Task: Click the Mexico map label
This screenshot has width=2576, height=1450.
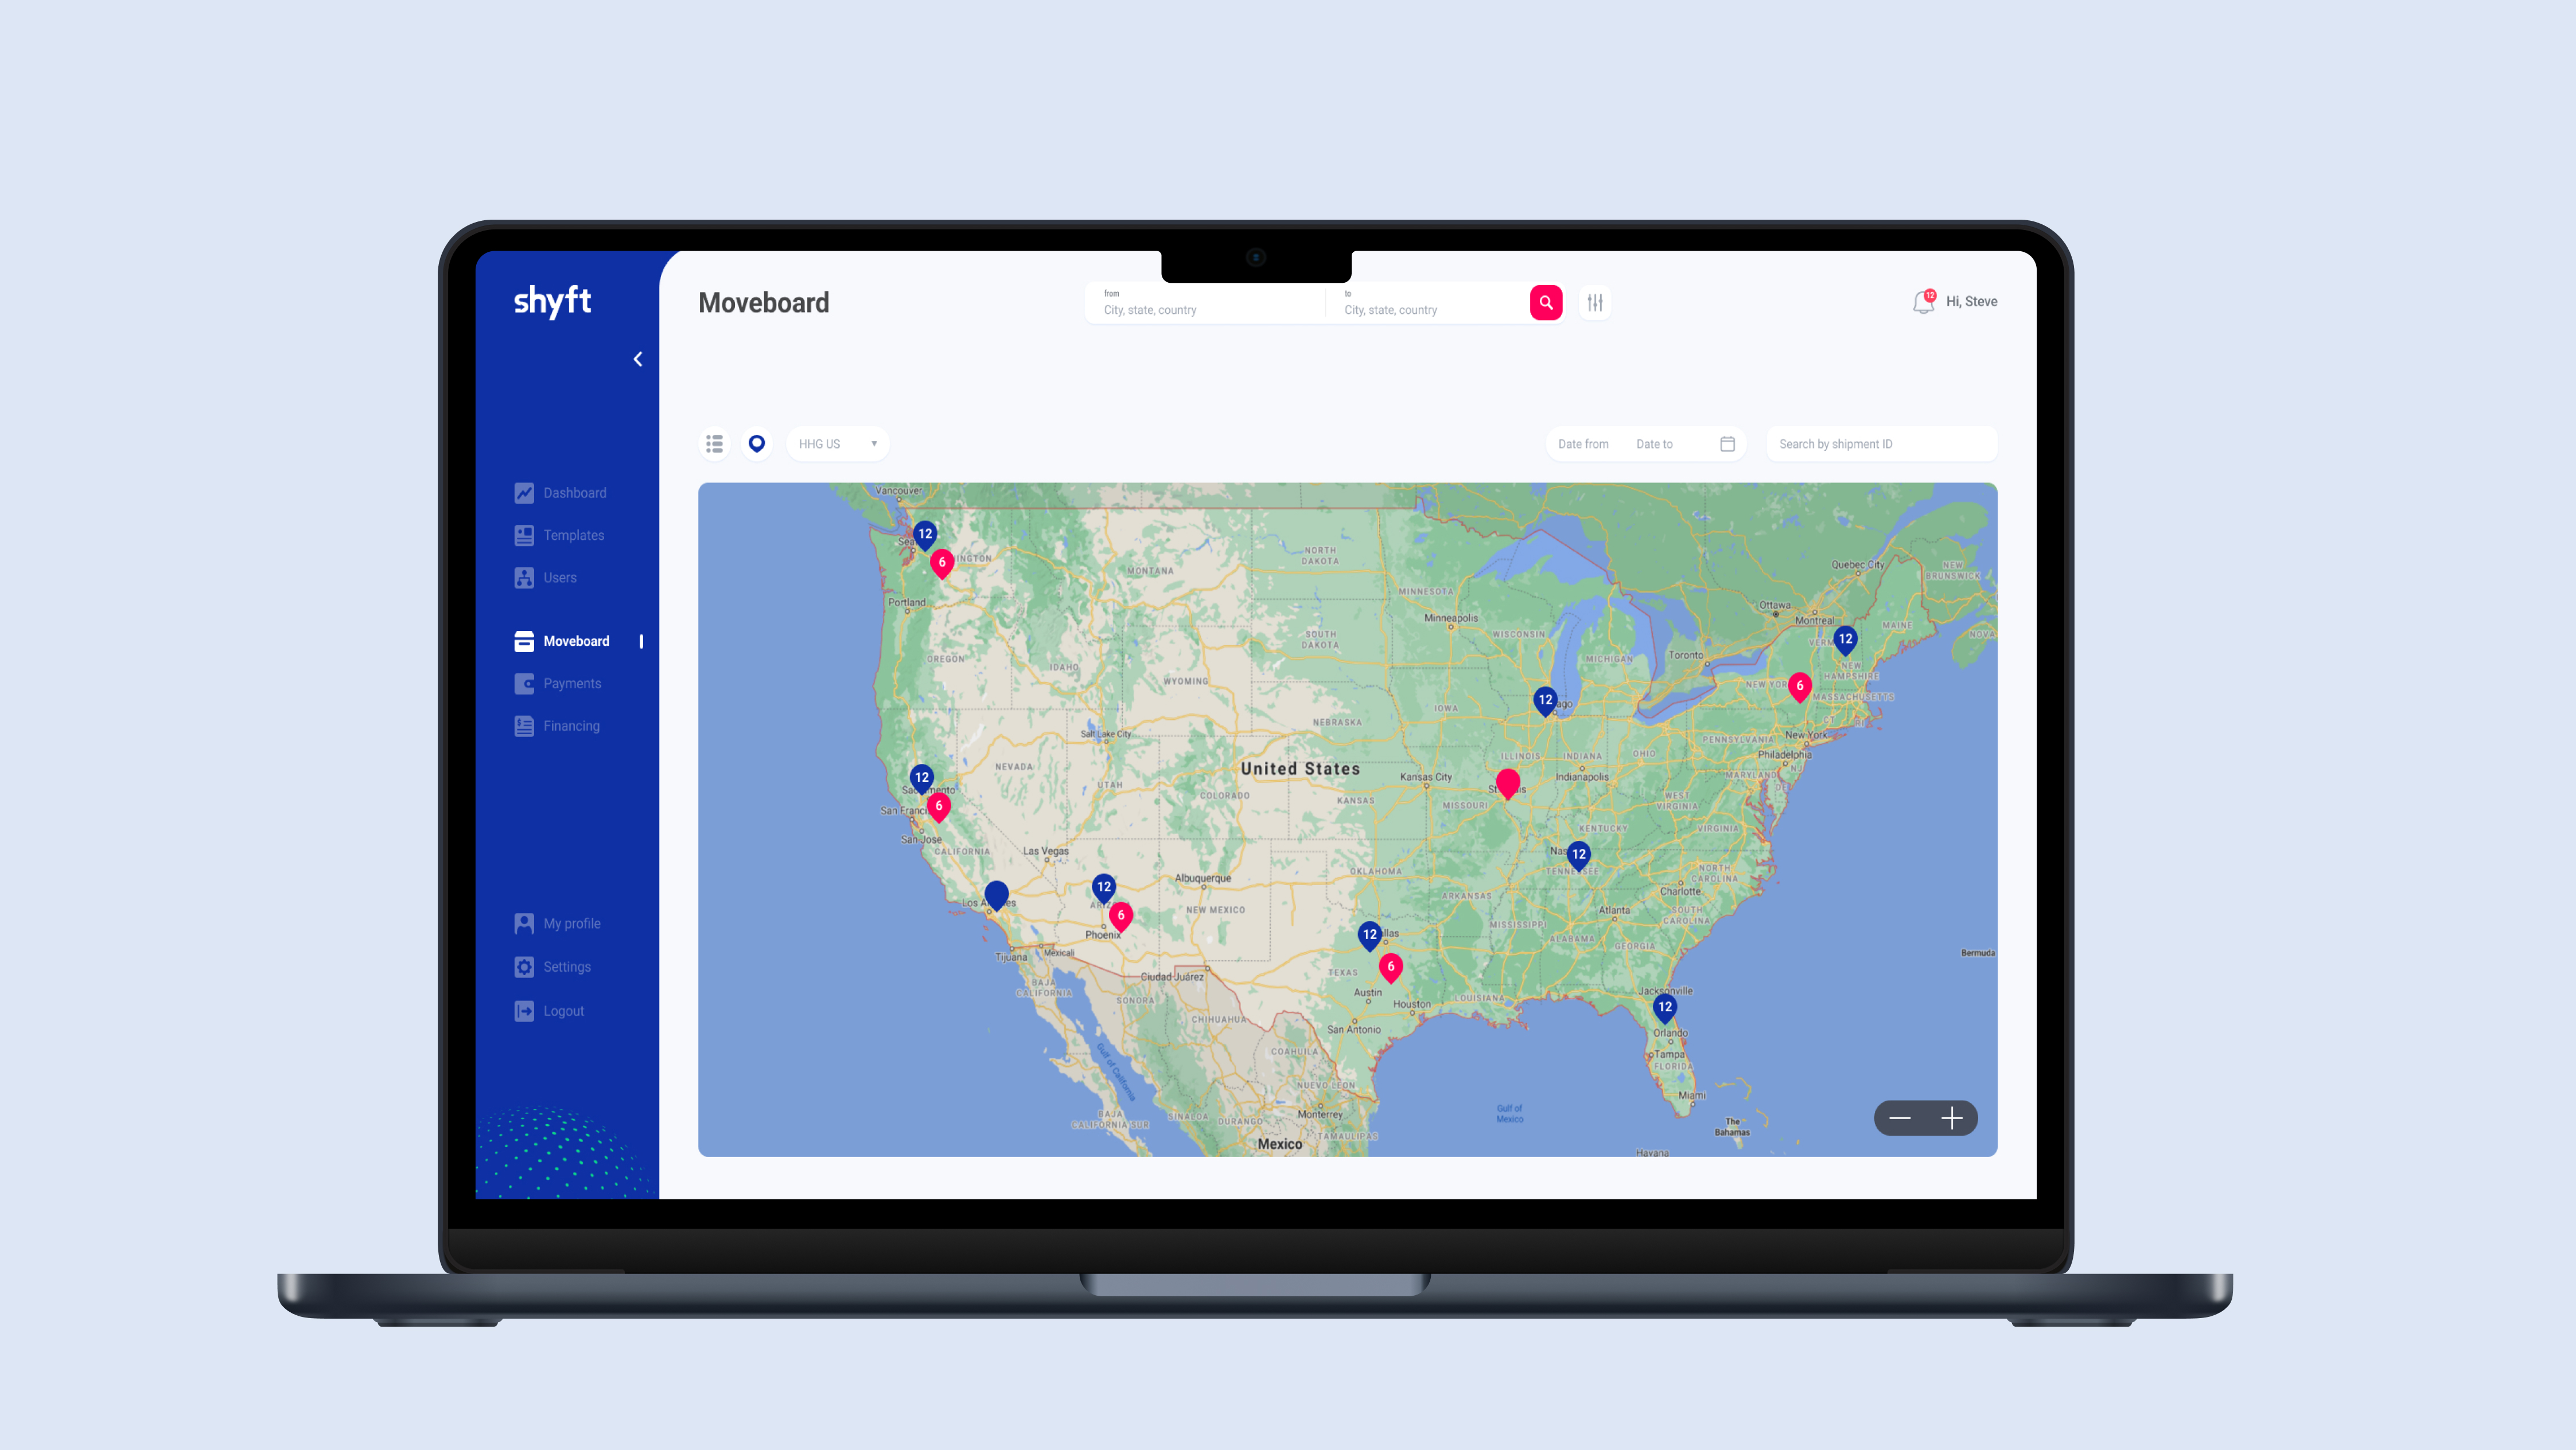Action: [1279, 1144]
